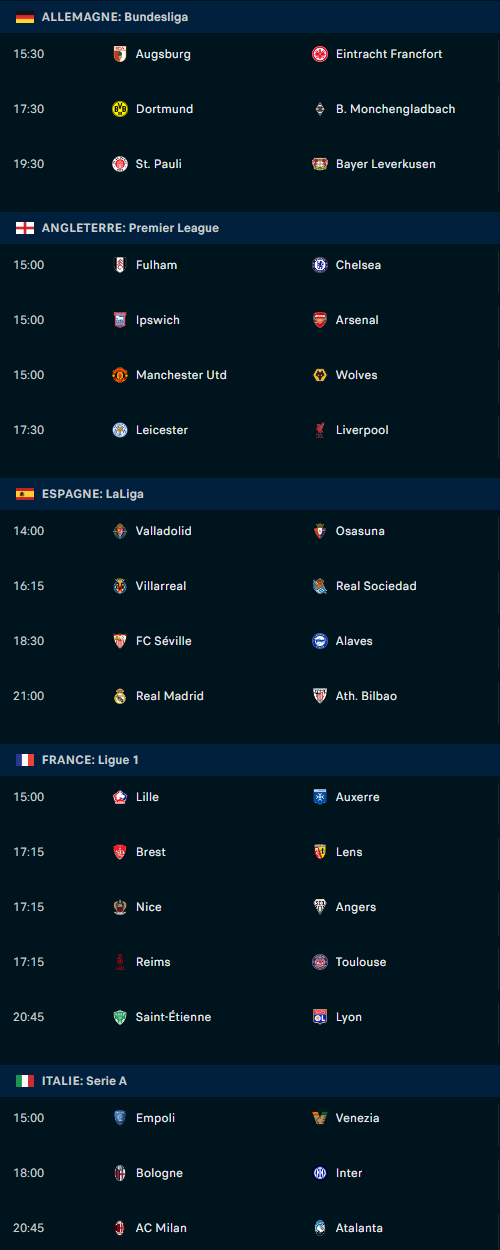Click the Bayer Leverkusen club logo
Image resolution: width=500 pixels, height=1250 pixels.
(x=320, y=164)
